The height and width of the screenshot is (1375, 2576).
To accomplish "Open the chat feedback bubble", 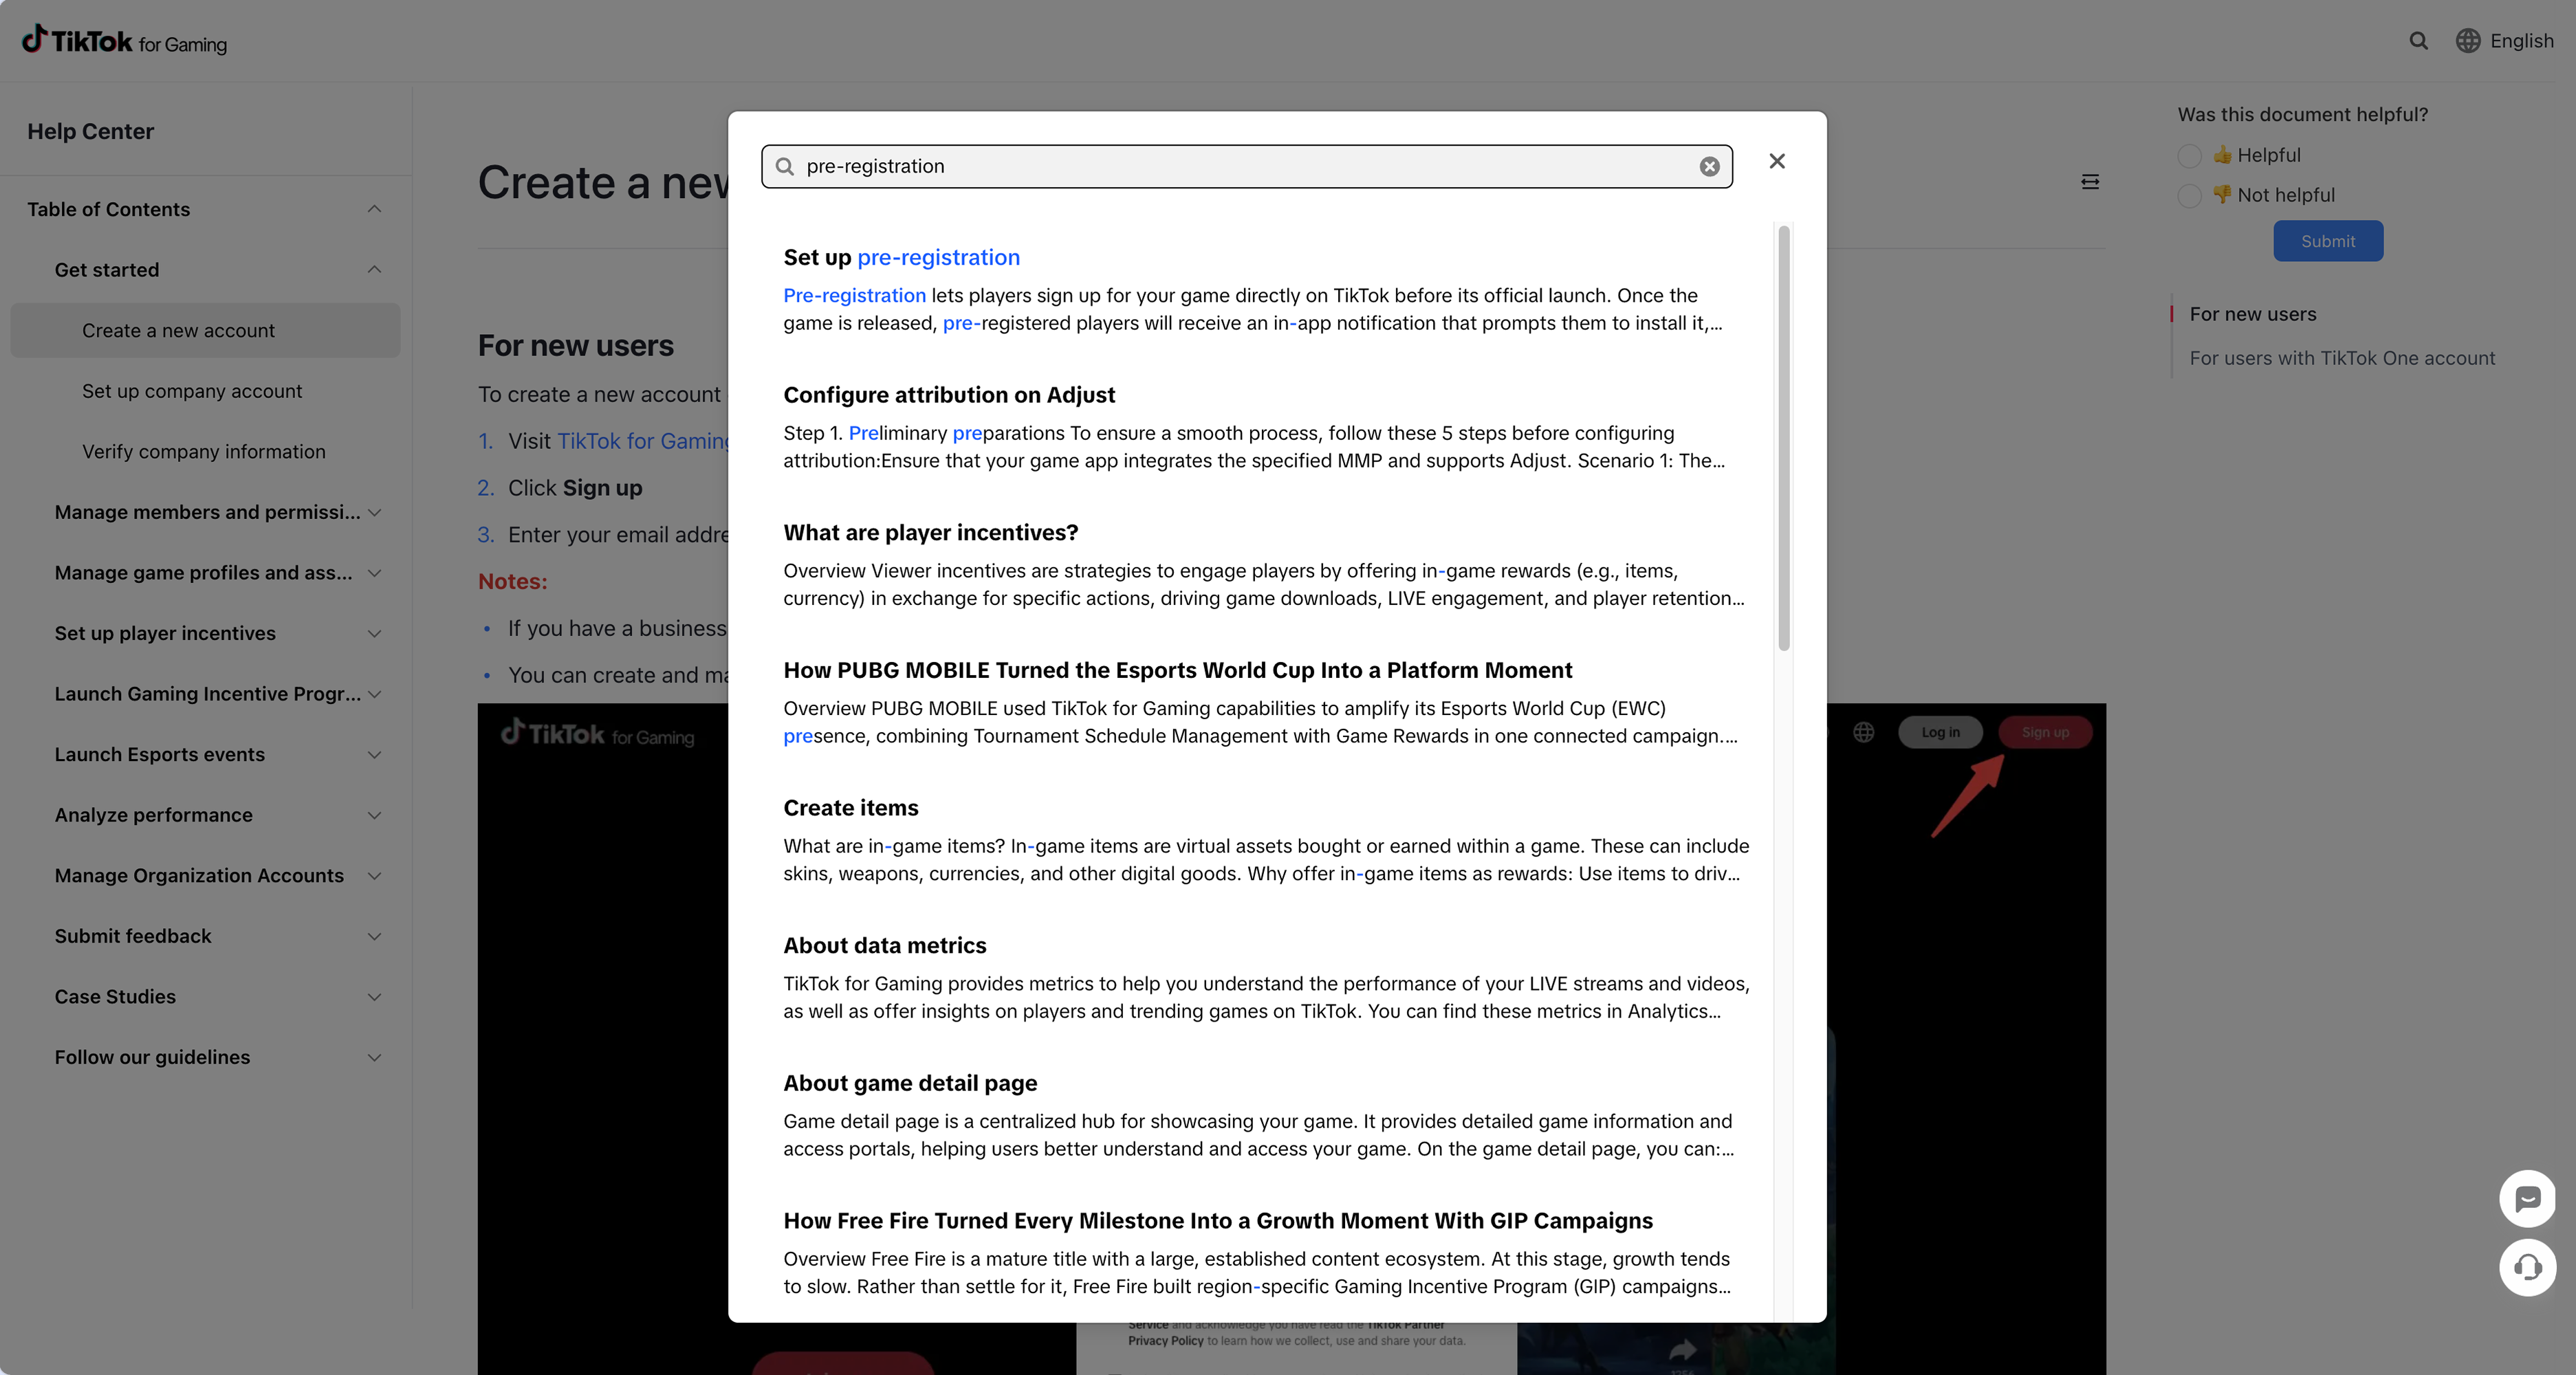I will 2528,1198.
